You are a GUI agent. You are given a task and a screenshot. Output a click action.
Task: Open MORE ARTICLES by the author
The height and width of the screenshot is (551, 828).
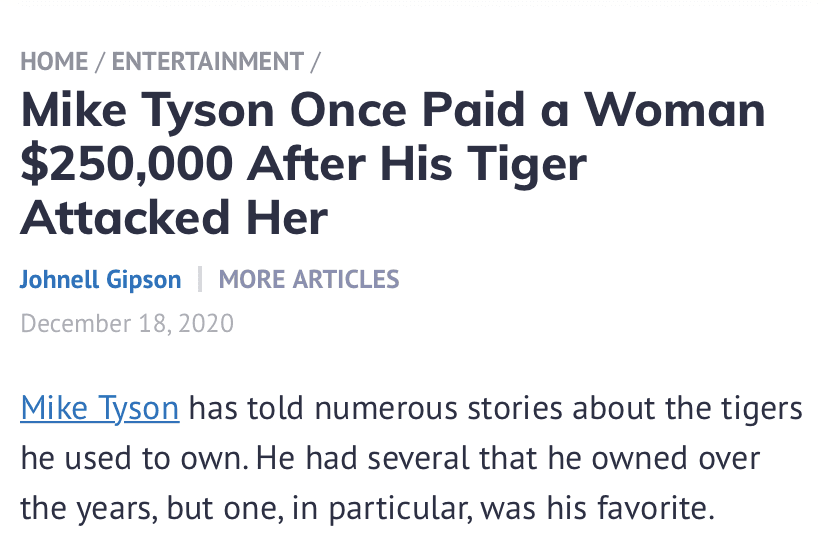(309, 279)
